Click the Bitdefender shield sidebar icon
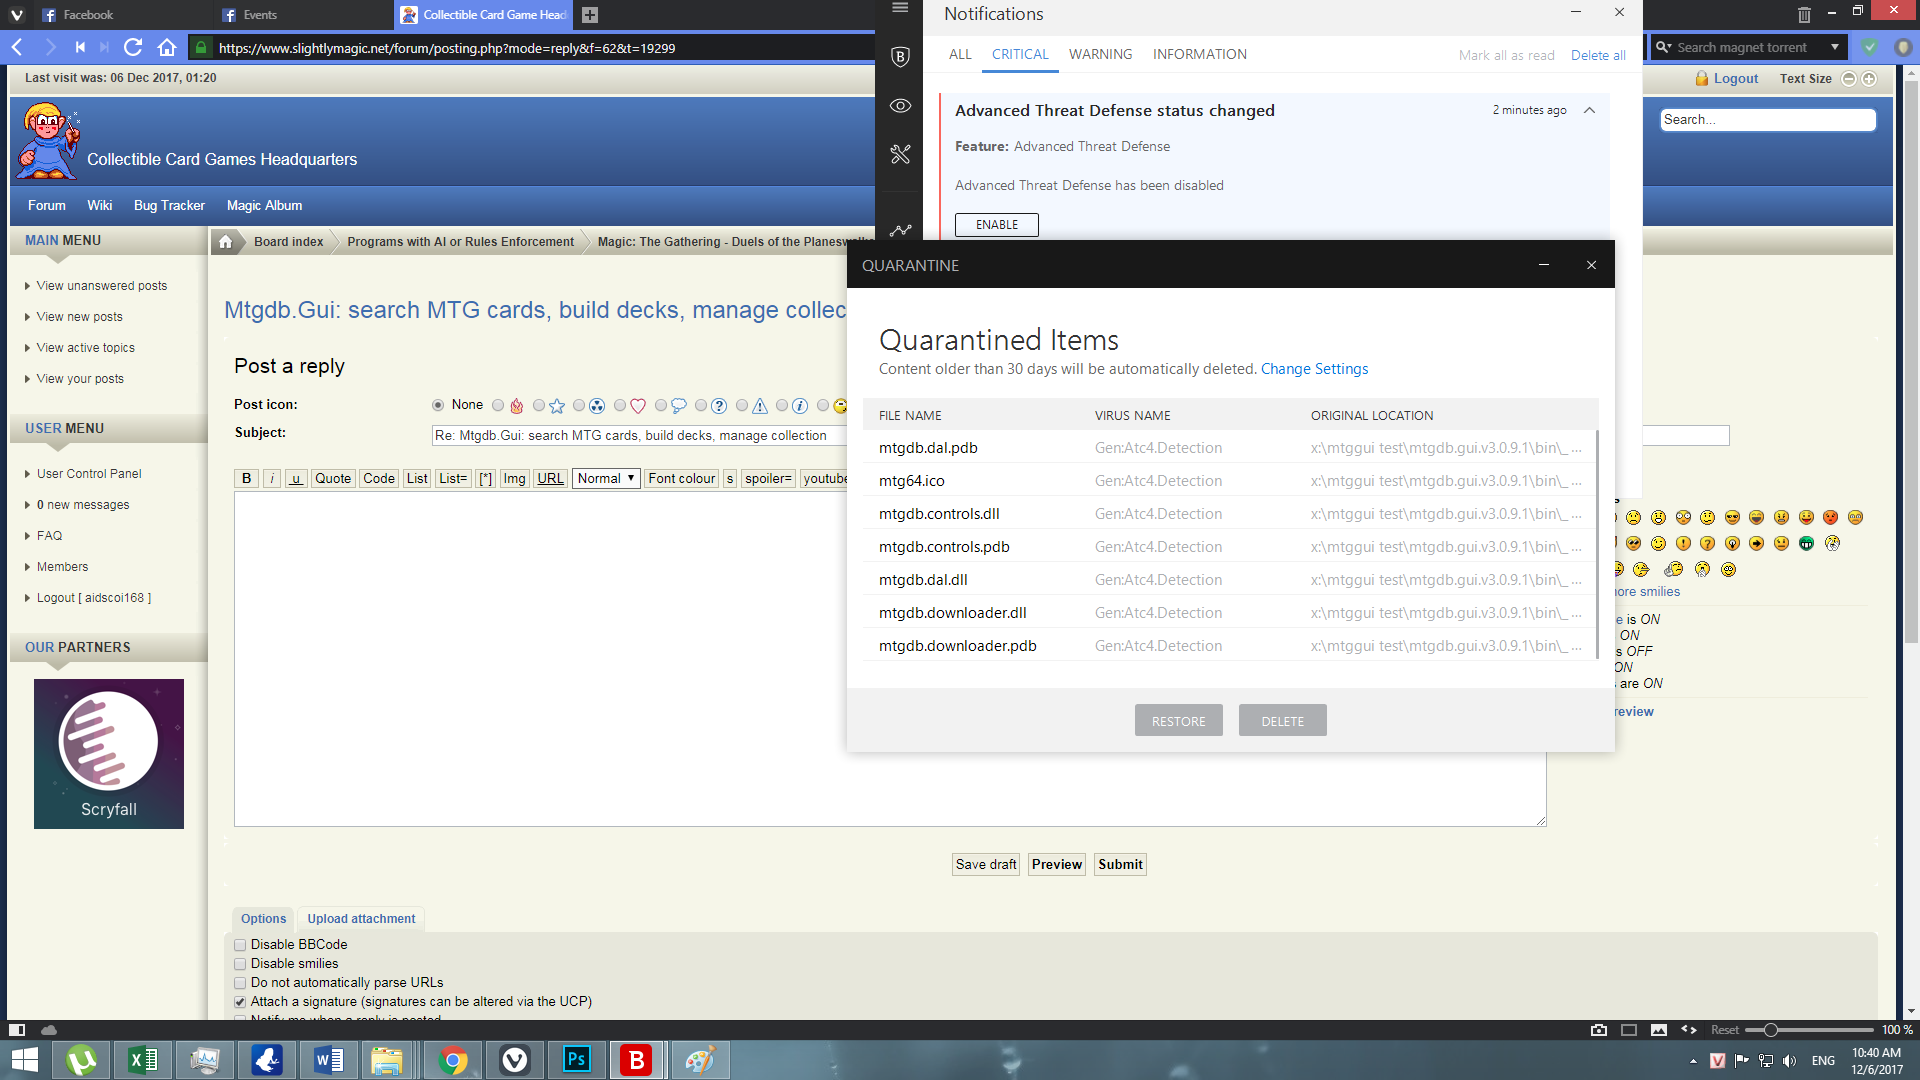 [900, 57]
